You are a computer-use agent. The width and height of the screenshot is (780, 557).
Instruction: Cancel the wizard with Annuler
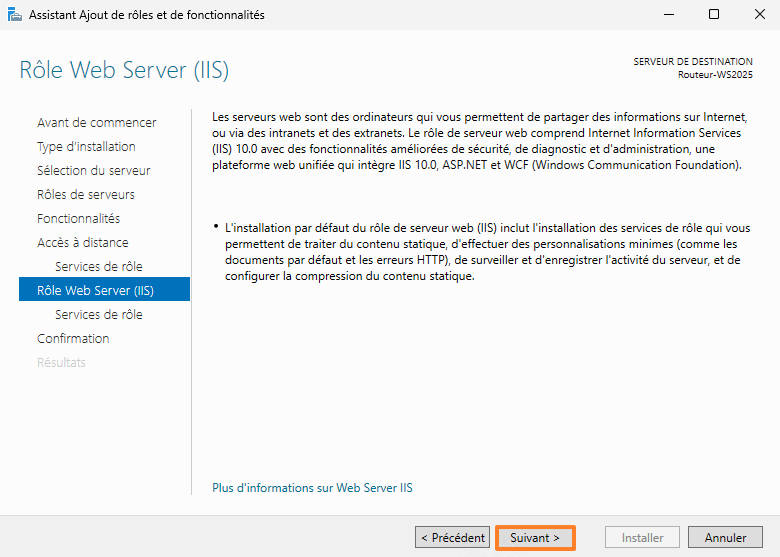(x=725, y=538)
